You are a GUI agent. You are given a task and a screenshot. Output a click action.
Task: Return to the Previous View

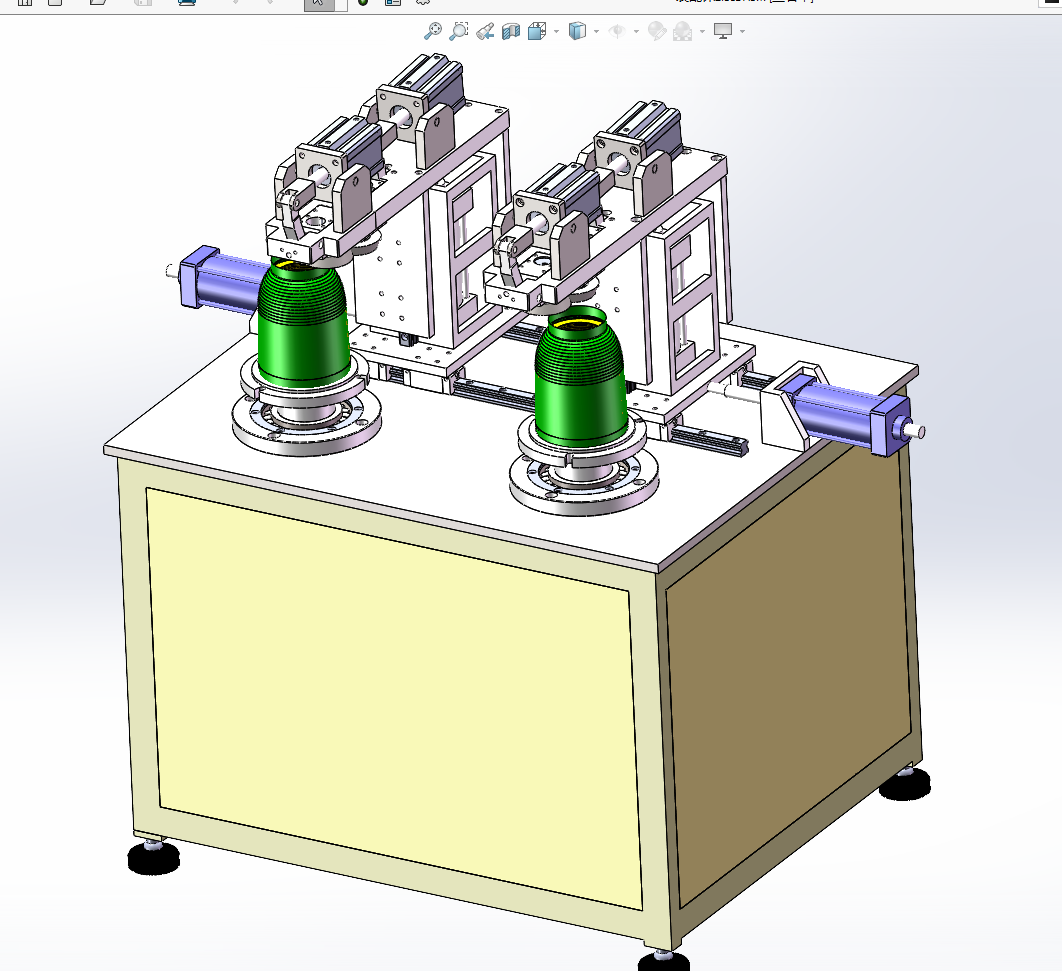coord(485,31)
